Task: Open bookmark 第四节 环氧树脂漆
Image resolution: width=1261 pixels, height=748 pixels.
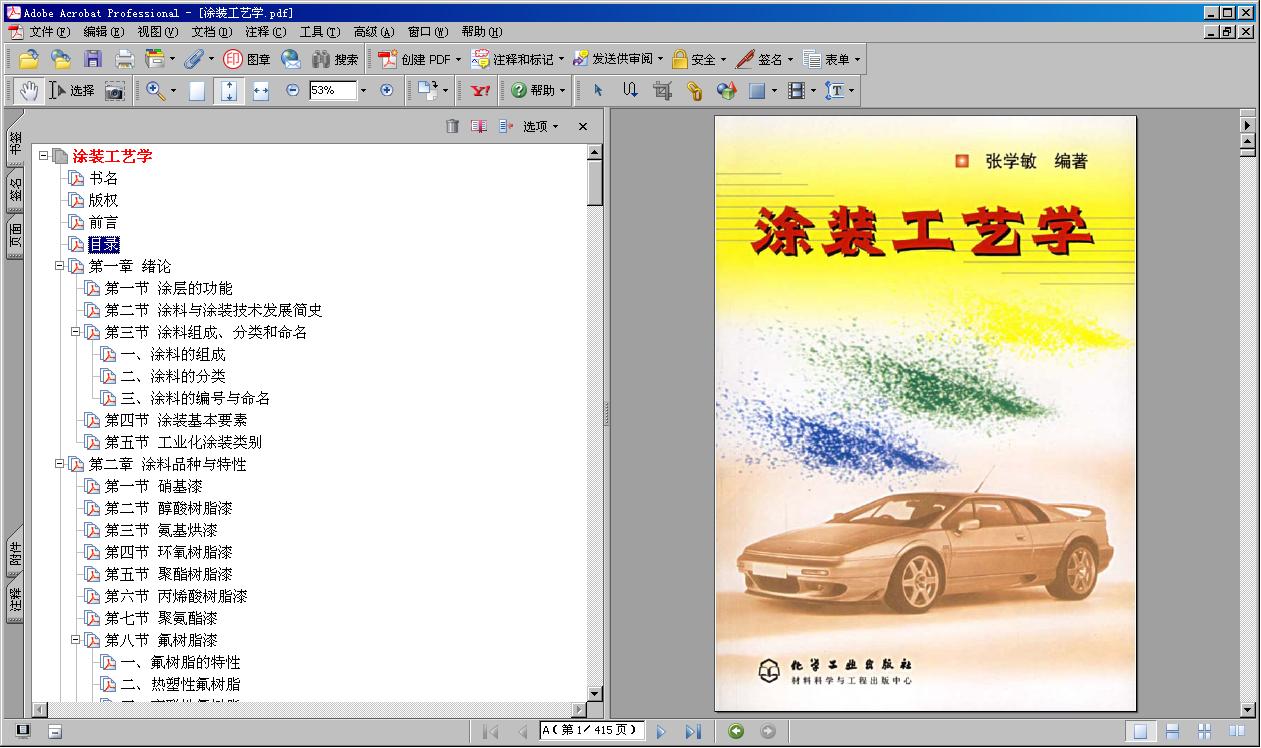Action: point(168,552)
